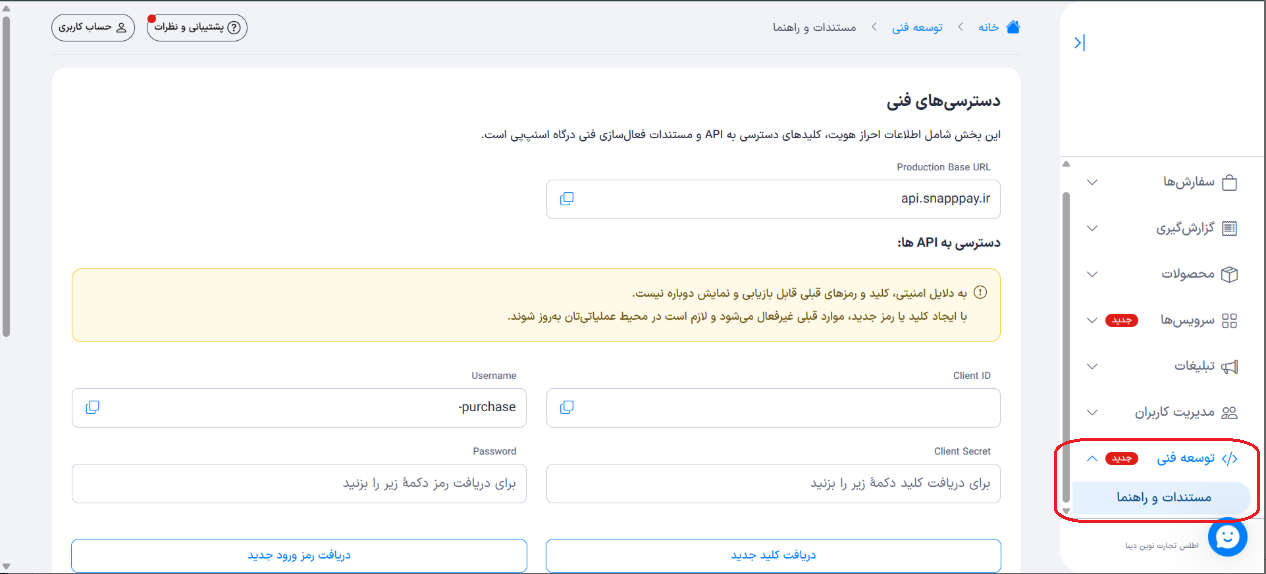Image resolution: width=1266 pixels, height=574 pixels.
Task: Copy the Username field value
Action: tap(93, 407)
